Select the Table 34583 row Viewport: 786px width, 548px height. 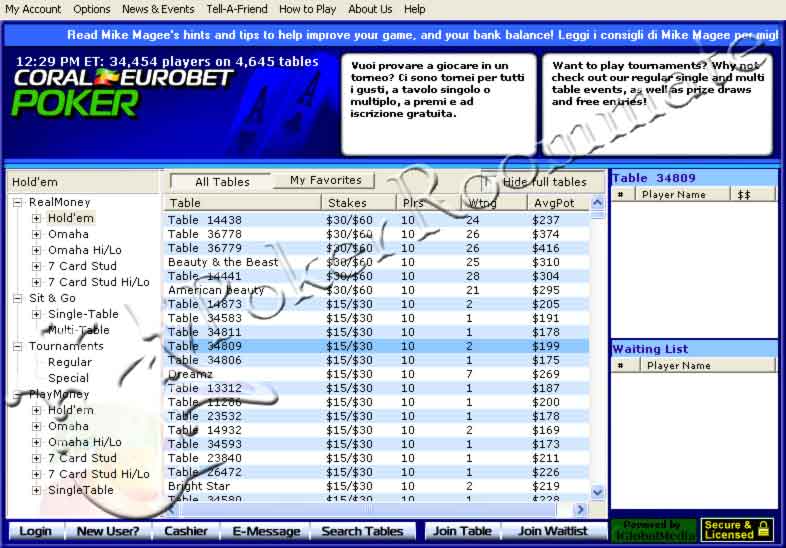tap(377, 318)
